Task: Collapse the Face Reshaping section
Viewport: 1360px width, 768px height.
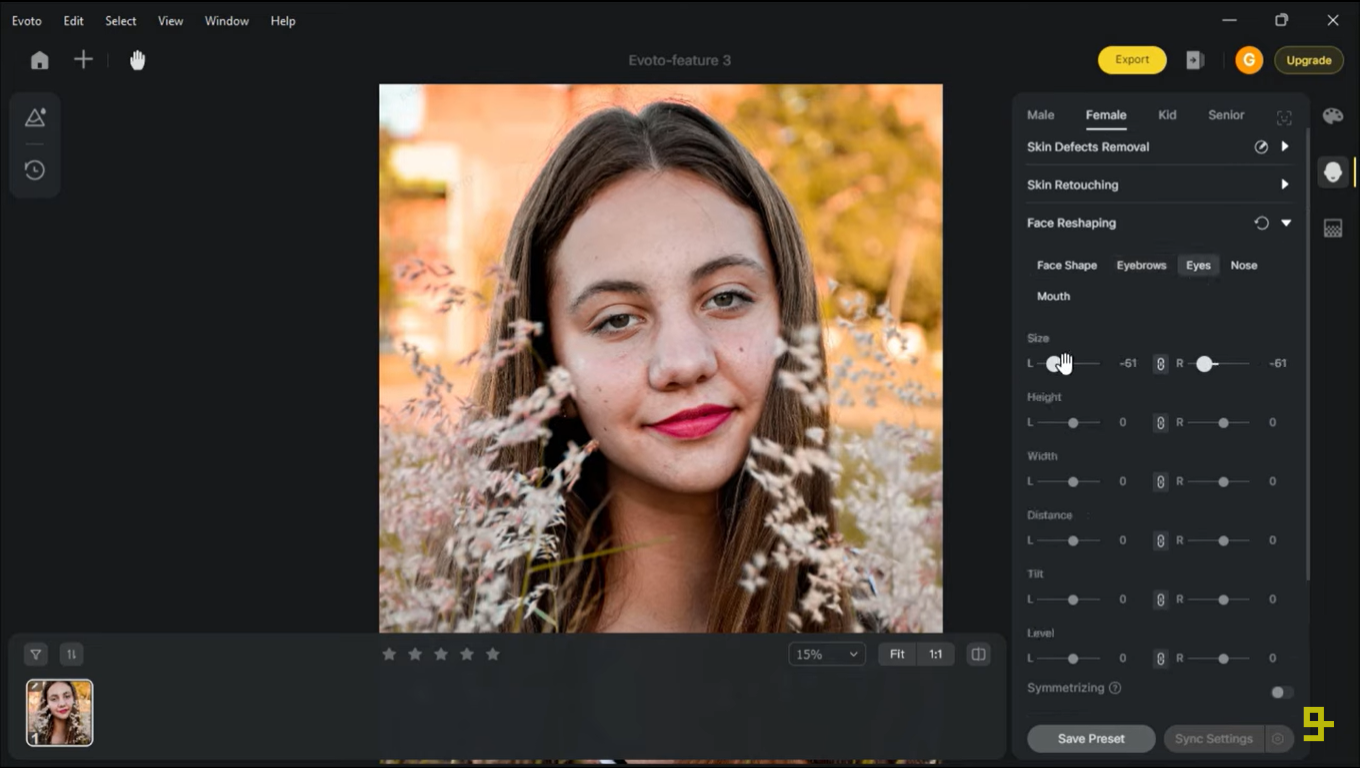Action: coord(1286,222)
